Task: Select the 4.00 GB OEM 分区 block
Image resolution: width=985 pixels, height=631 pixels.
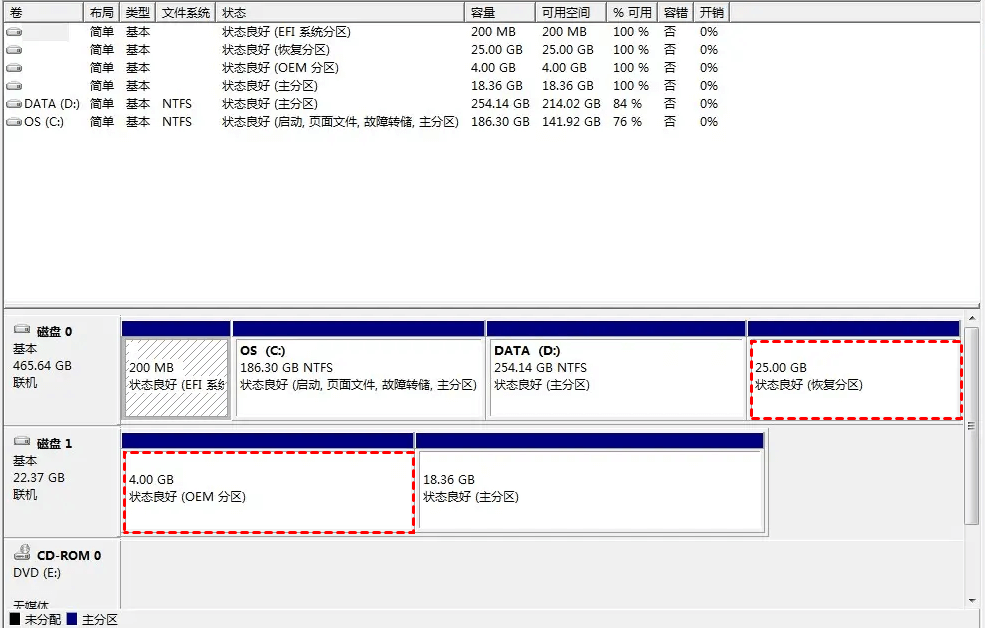Action: click(267, 490)
